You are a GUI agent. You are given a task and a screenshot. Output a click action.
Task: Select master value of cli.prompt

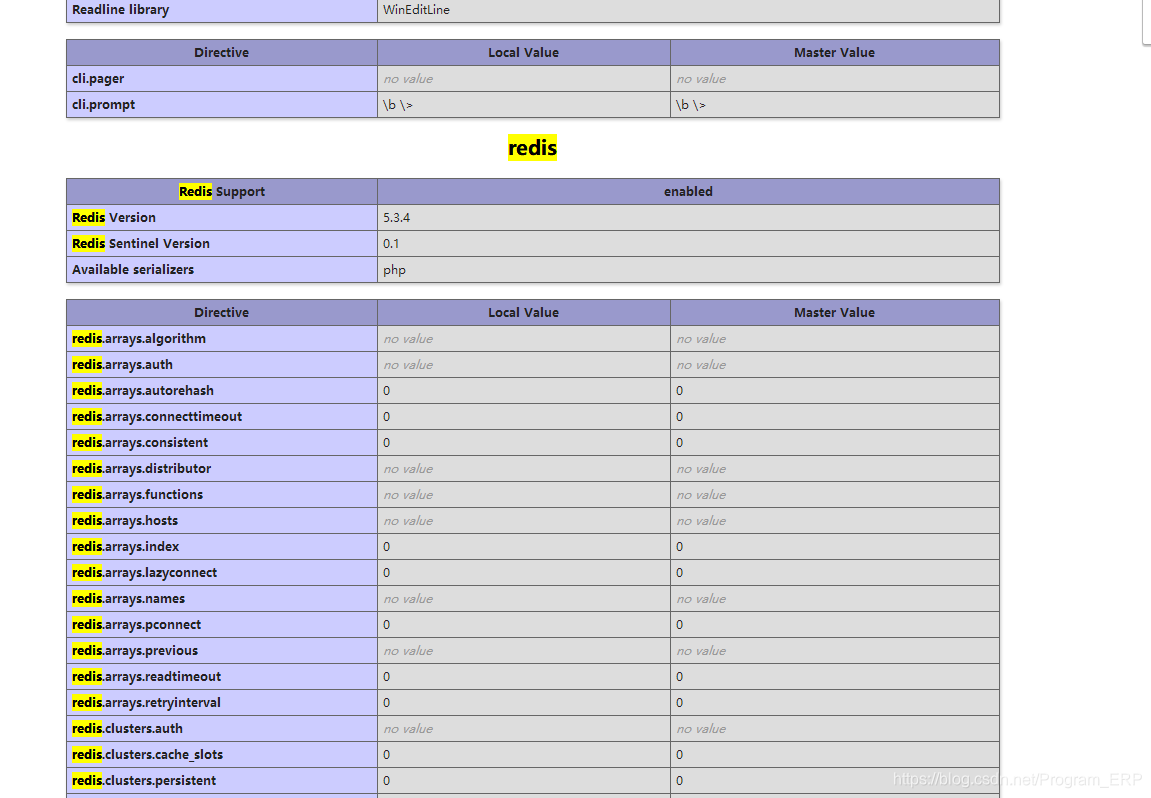(691, 105)
